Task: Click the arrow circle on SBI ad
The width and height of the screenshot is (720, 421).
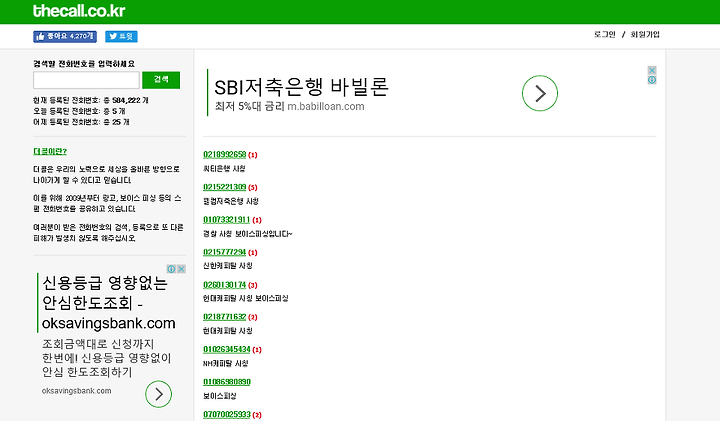Action: coord(540,93)
